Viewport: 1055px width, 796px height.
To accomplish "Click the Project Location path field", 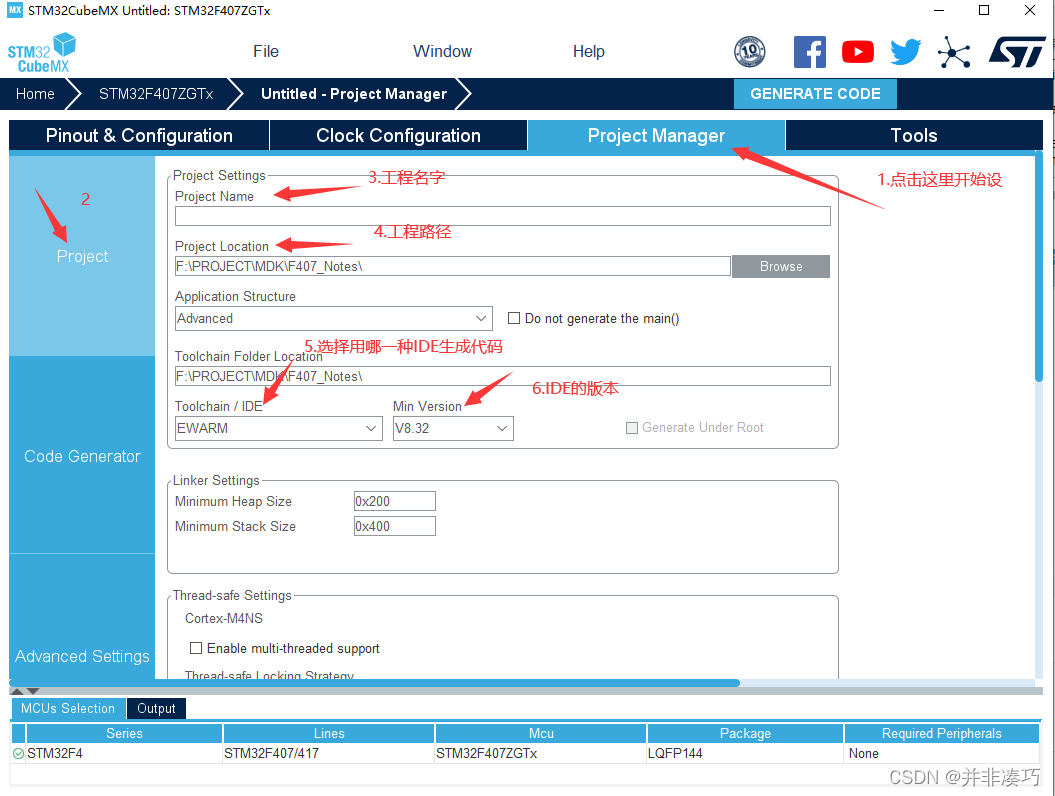I will pyautogui.click(x=453, y=266).
